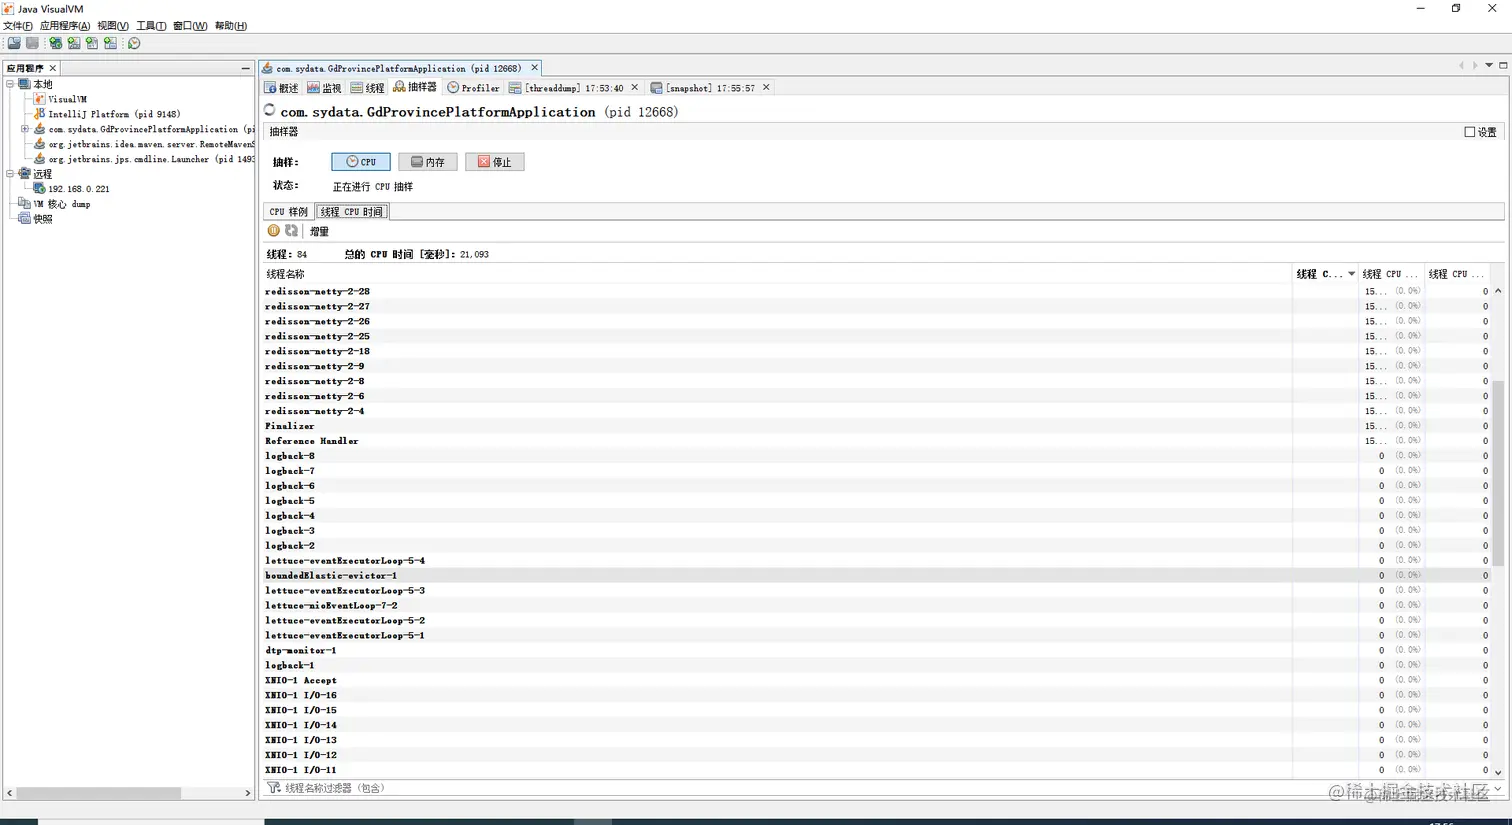Click the Load snapshot toolbar icon
The height and width of the screenshot is (825, 1512).
[x=14, y=43]
